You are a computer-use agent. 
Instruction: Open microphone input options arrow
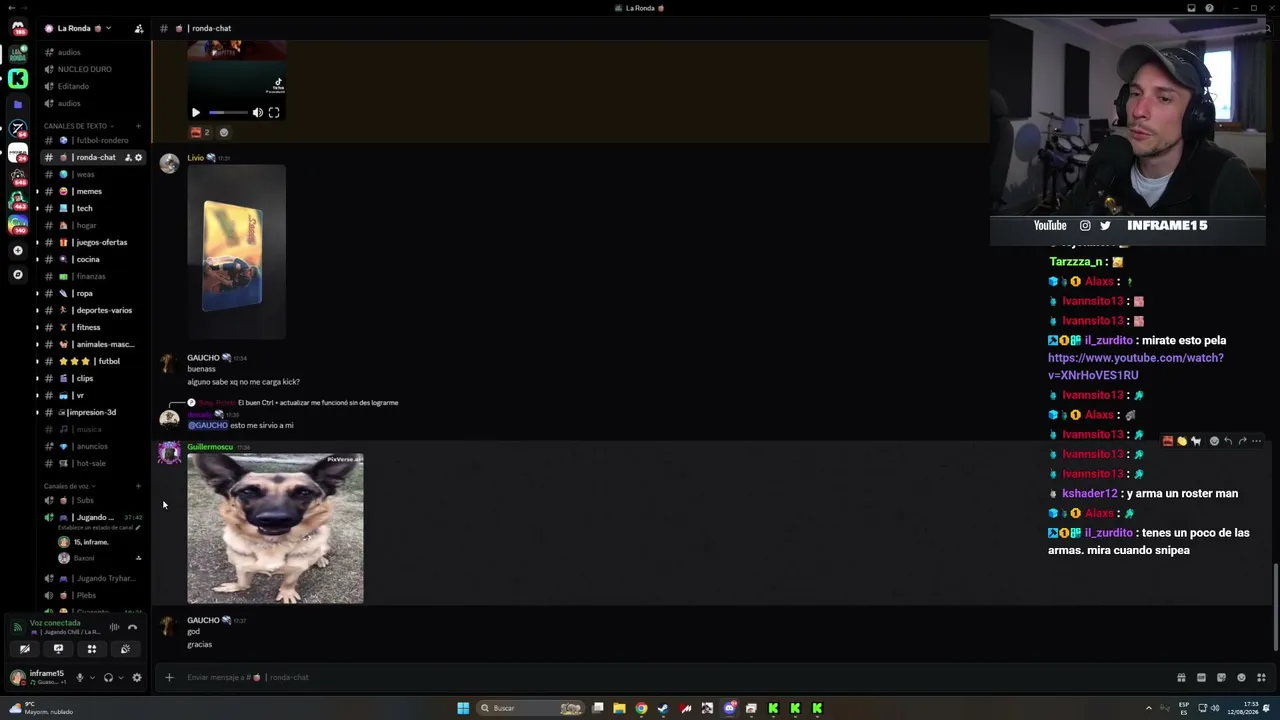click(92, 677)
